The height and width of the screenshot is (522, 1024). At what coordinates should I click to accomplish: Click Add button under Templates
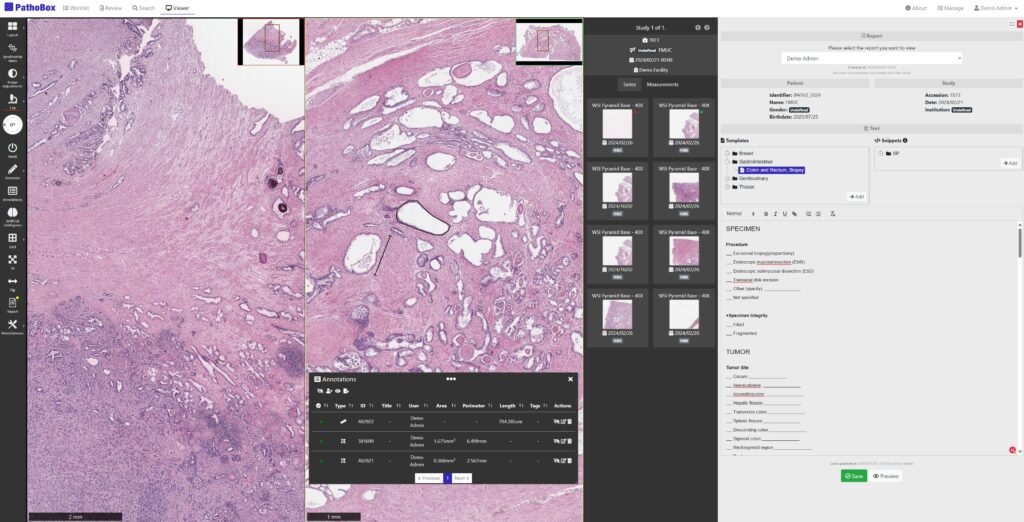click(x=856, y=197)
